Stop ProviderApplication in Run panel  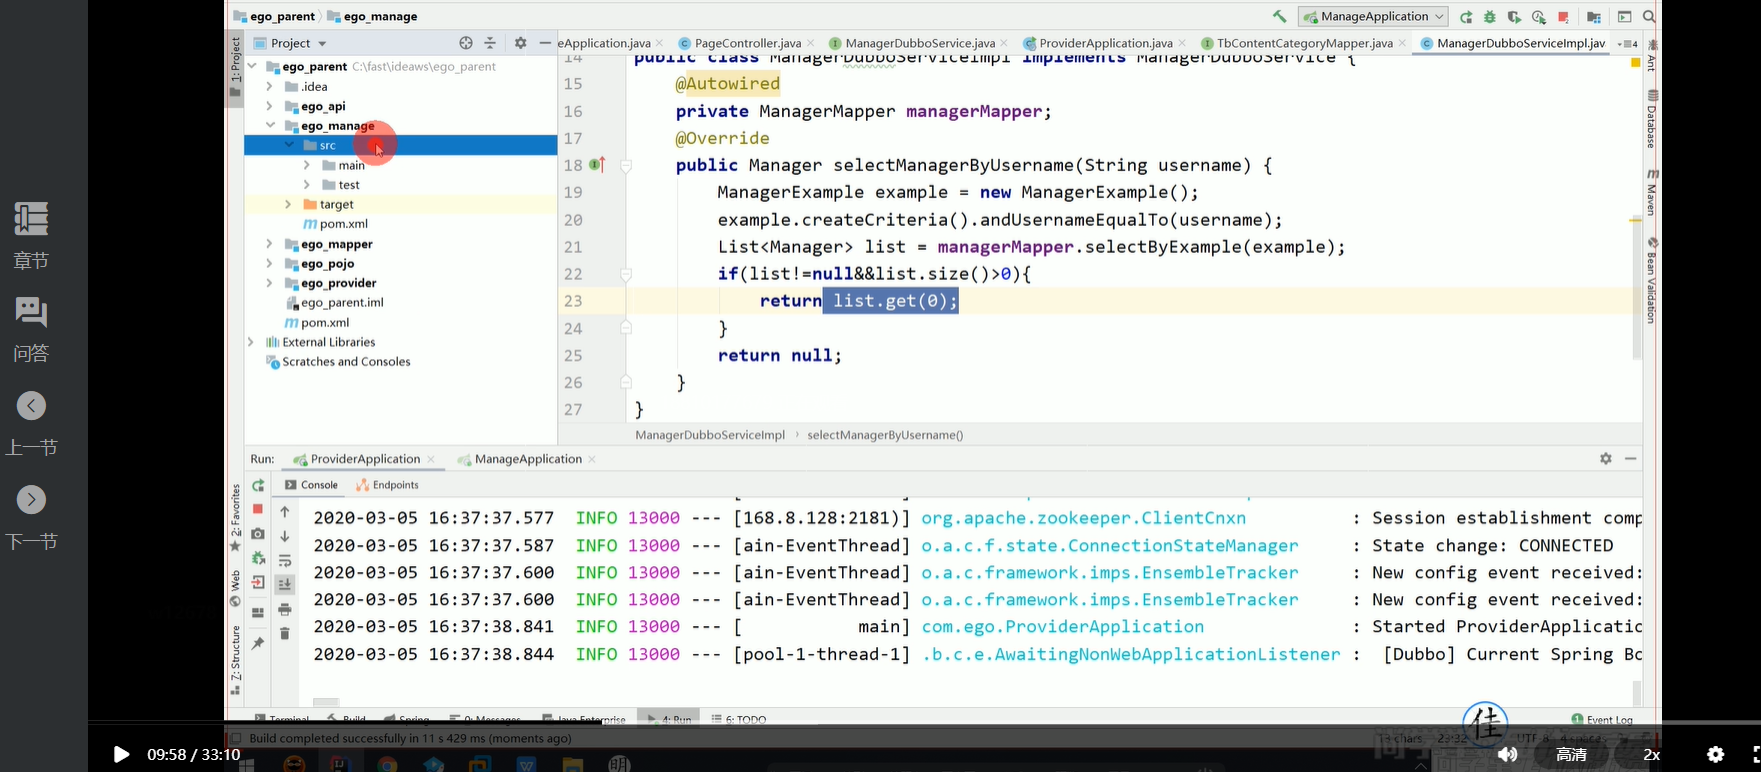point(258,509)
